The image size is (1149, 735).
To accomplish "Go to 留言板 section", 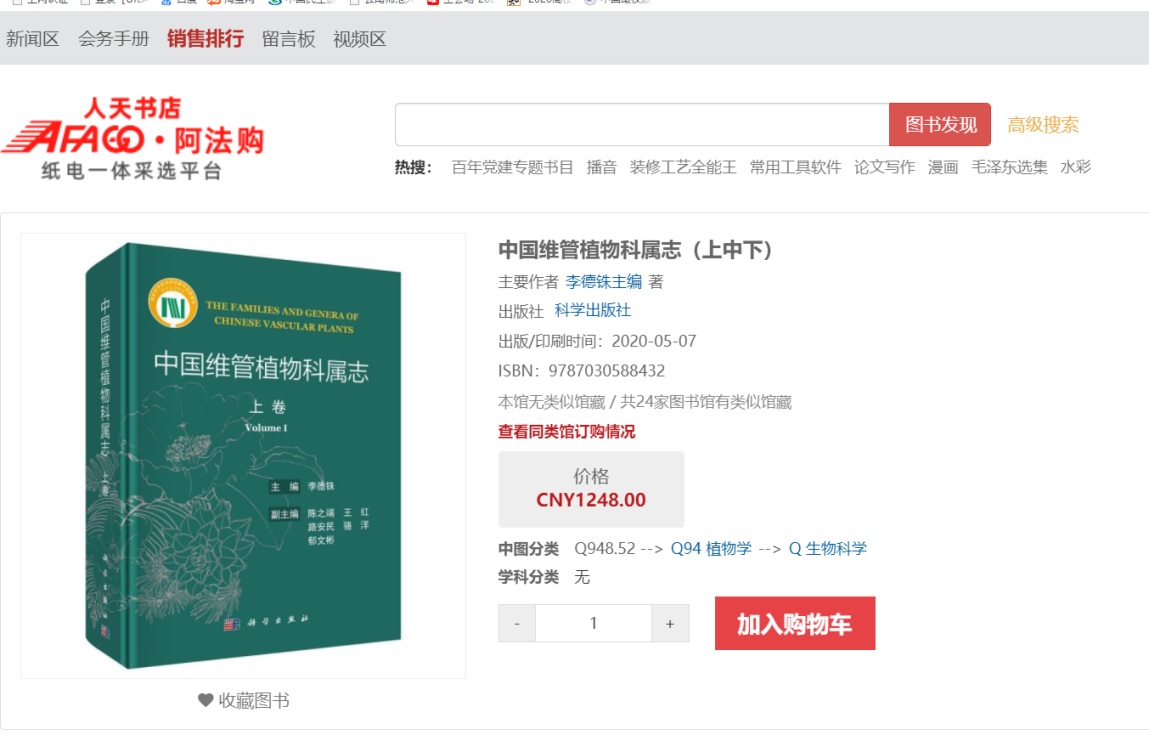I will (289, 39).
